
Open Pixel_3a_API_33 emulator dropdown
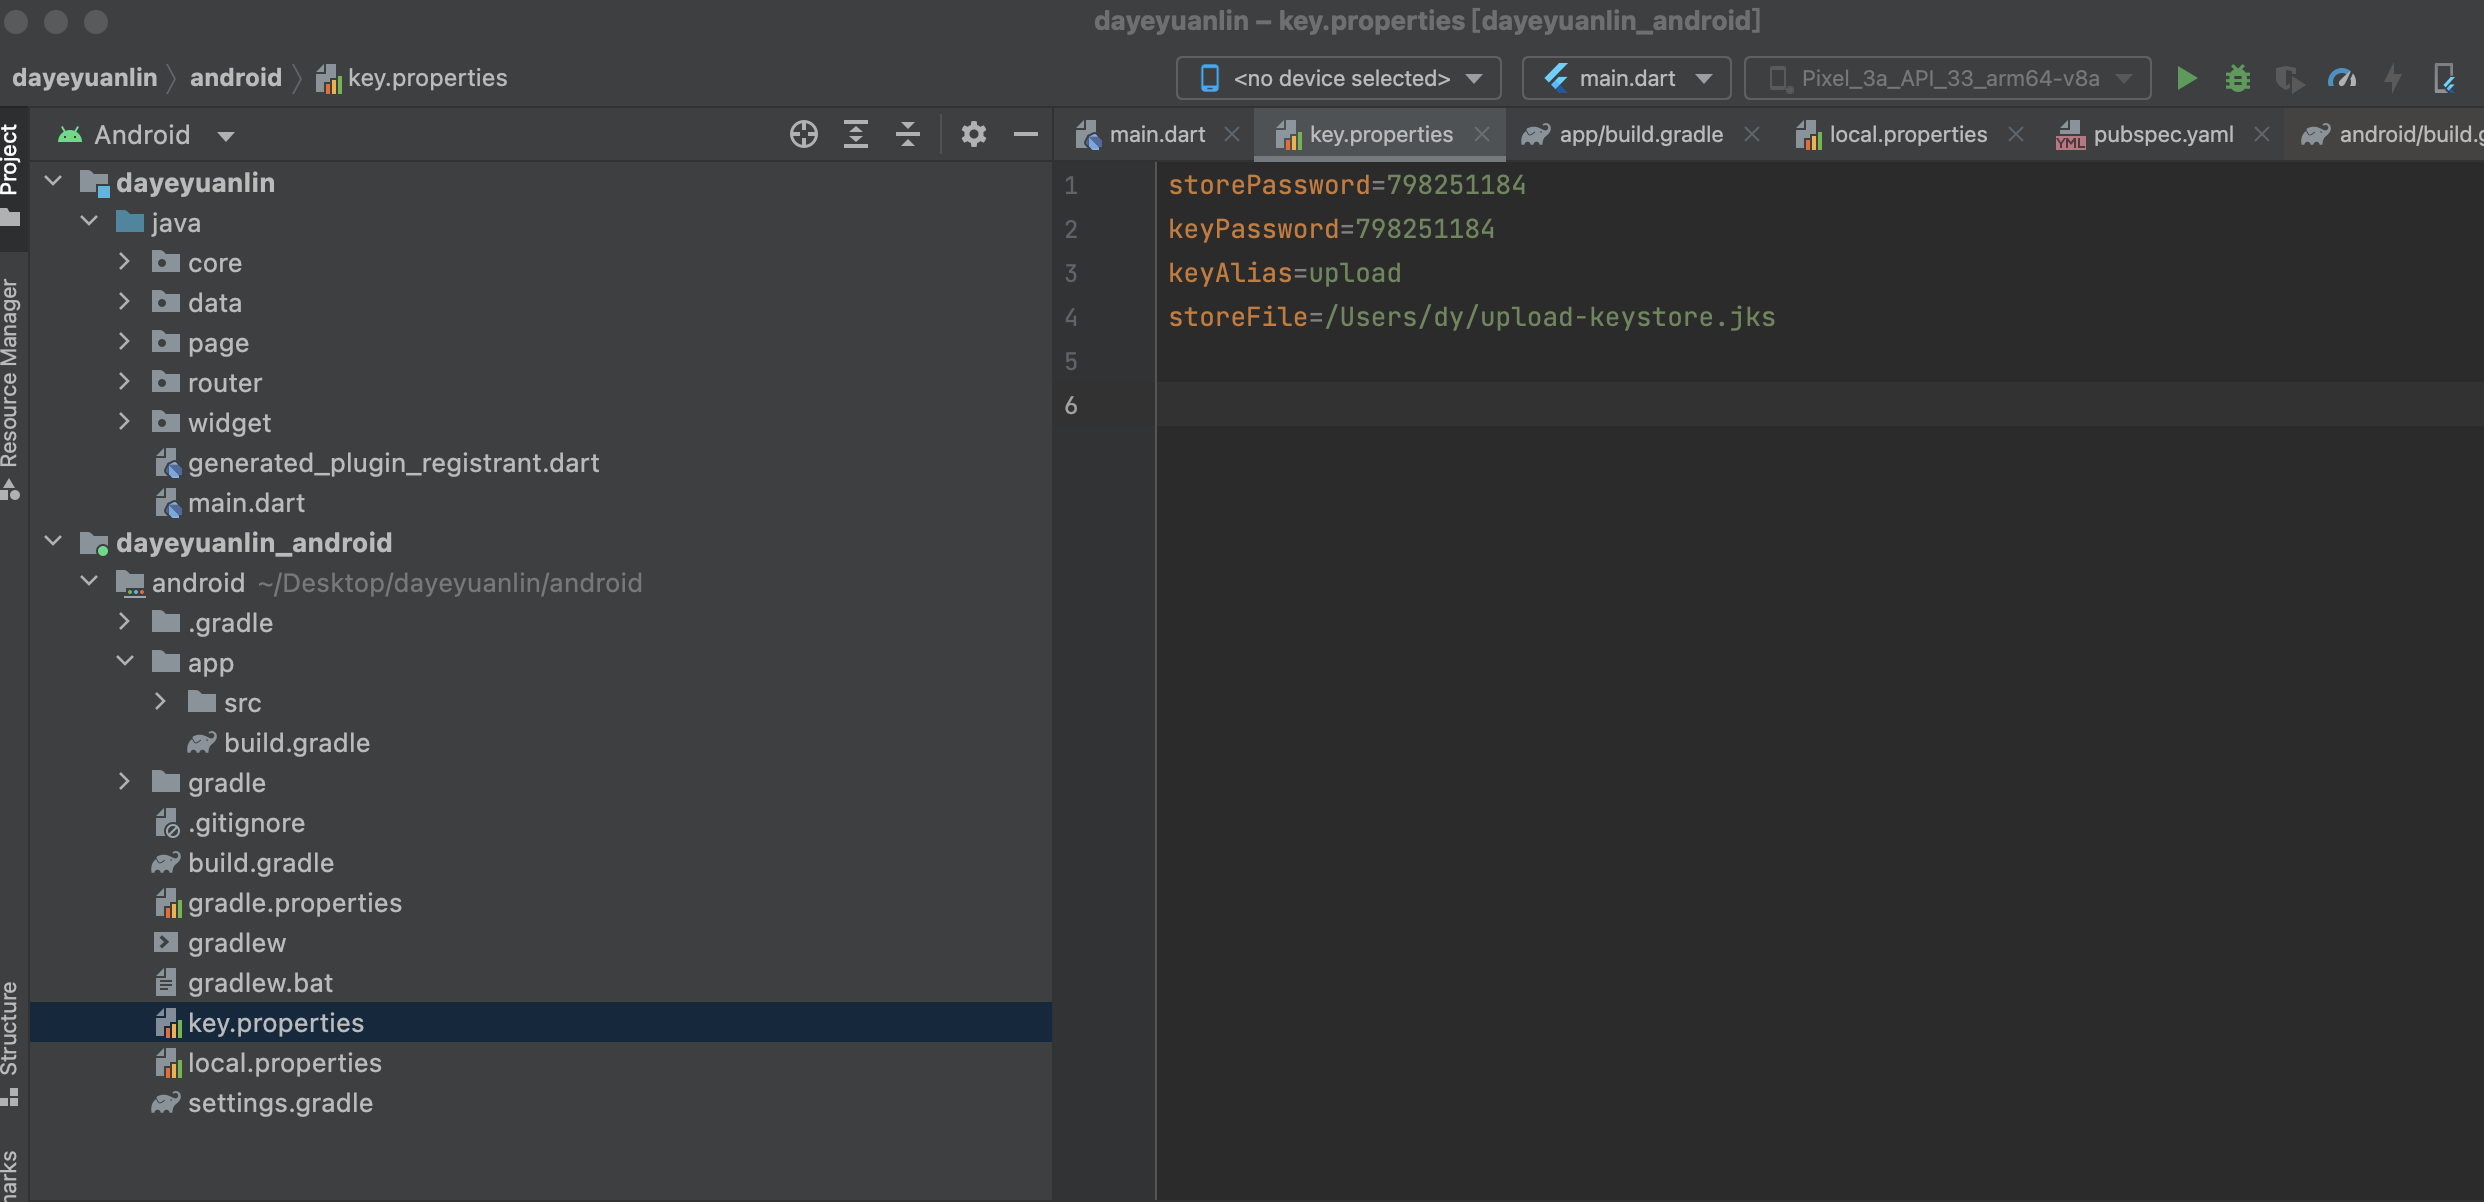(x=1947, y=78)
